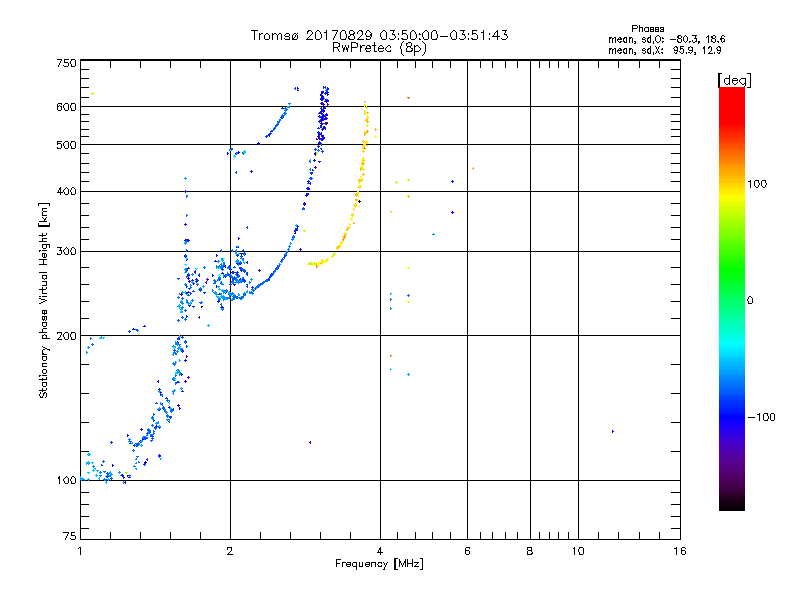Image resolution: width=800 pixels, height=600 pixels.
Task: Click the x-axis '1' tick label
Action: (80, 551)
